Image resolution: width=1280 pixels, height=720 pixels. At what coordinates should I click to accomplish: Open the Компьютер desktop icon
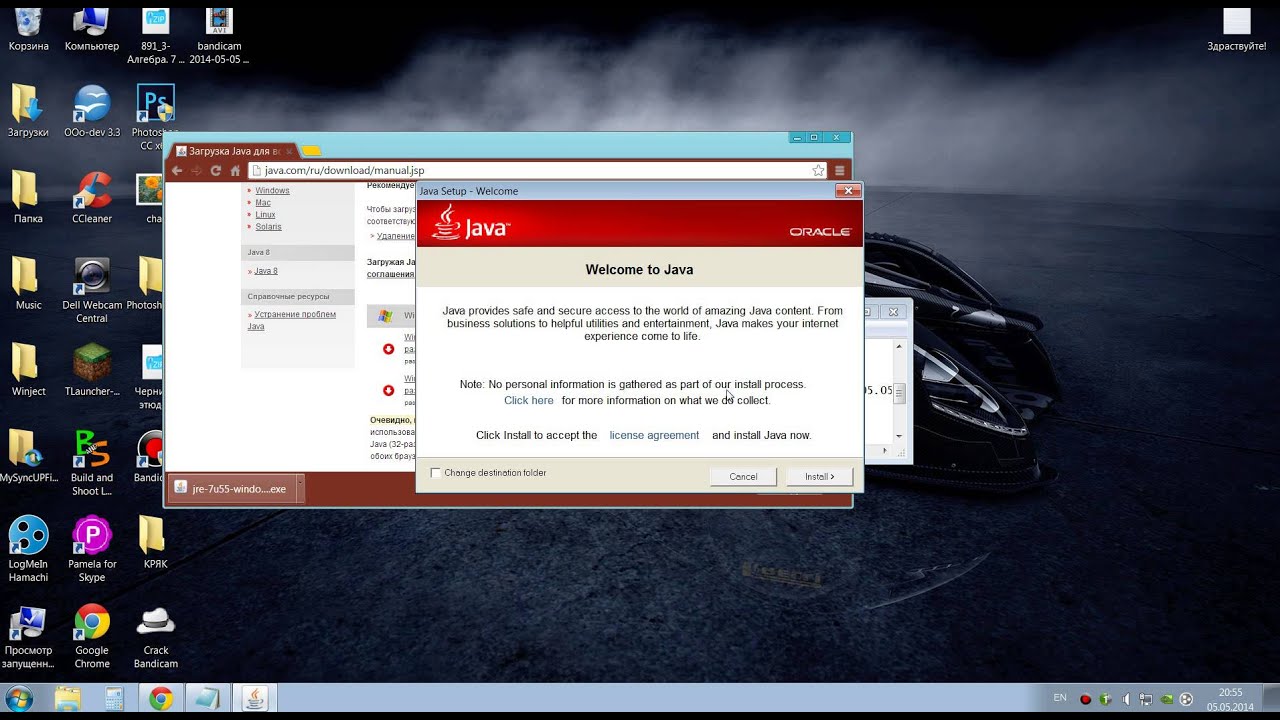[x=92, y=29]
